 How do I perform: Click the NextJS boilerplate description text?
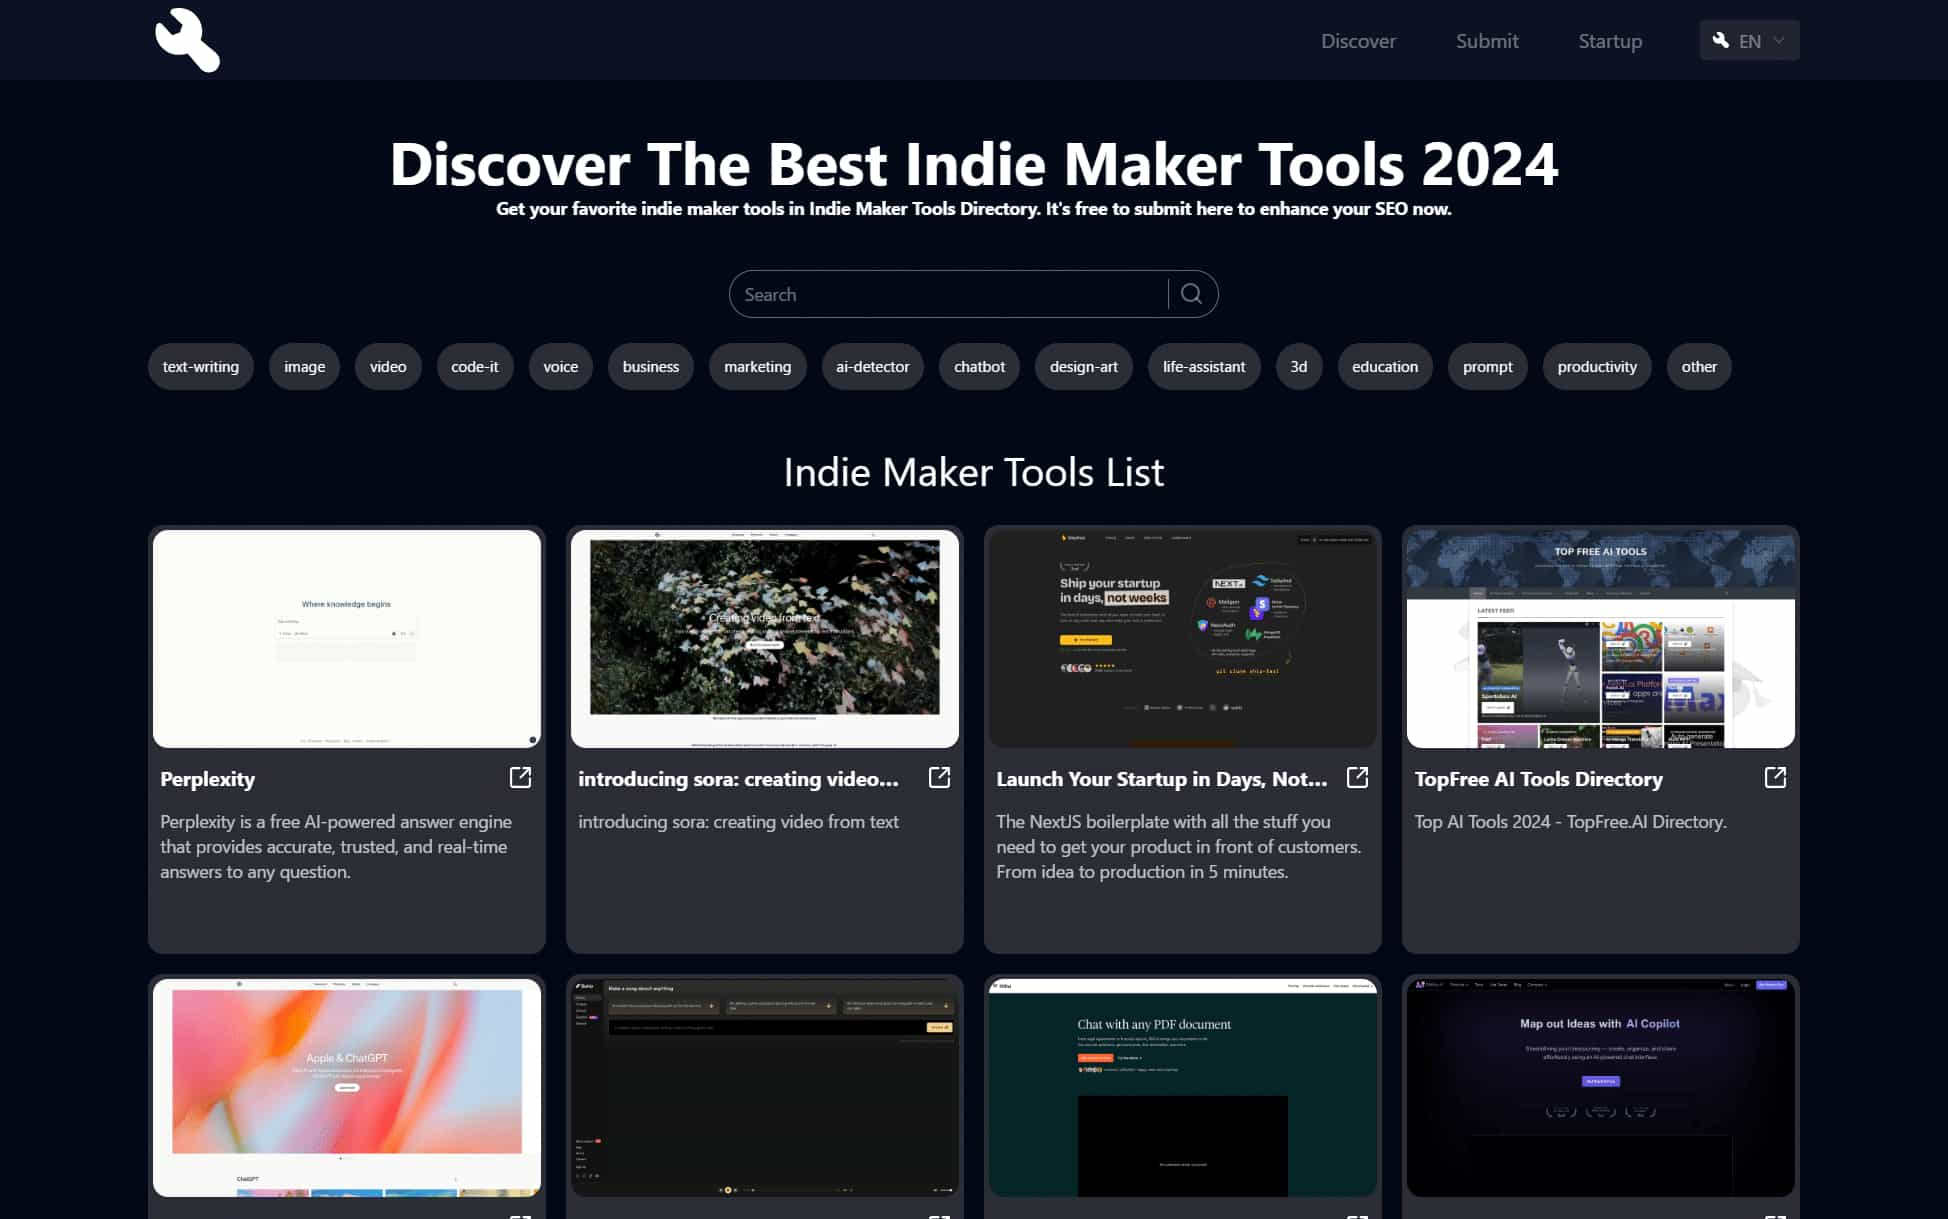click(x=1178, y=846)
